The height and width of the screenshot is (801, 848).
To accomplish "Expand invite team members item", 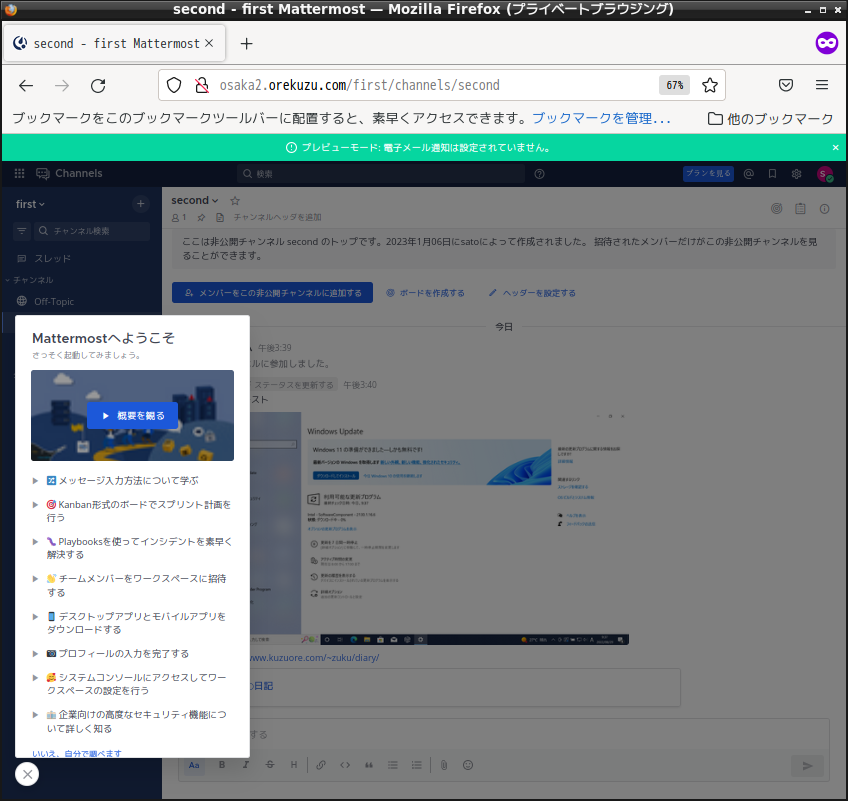I will pos(132,585).
